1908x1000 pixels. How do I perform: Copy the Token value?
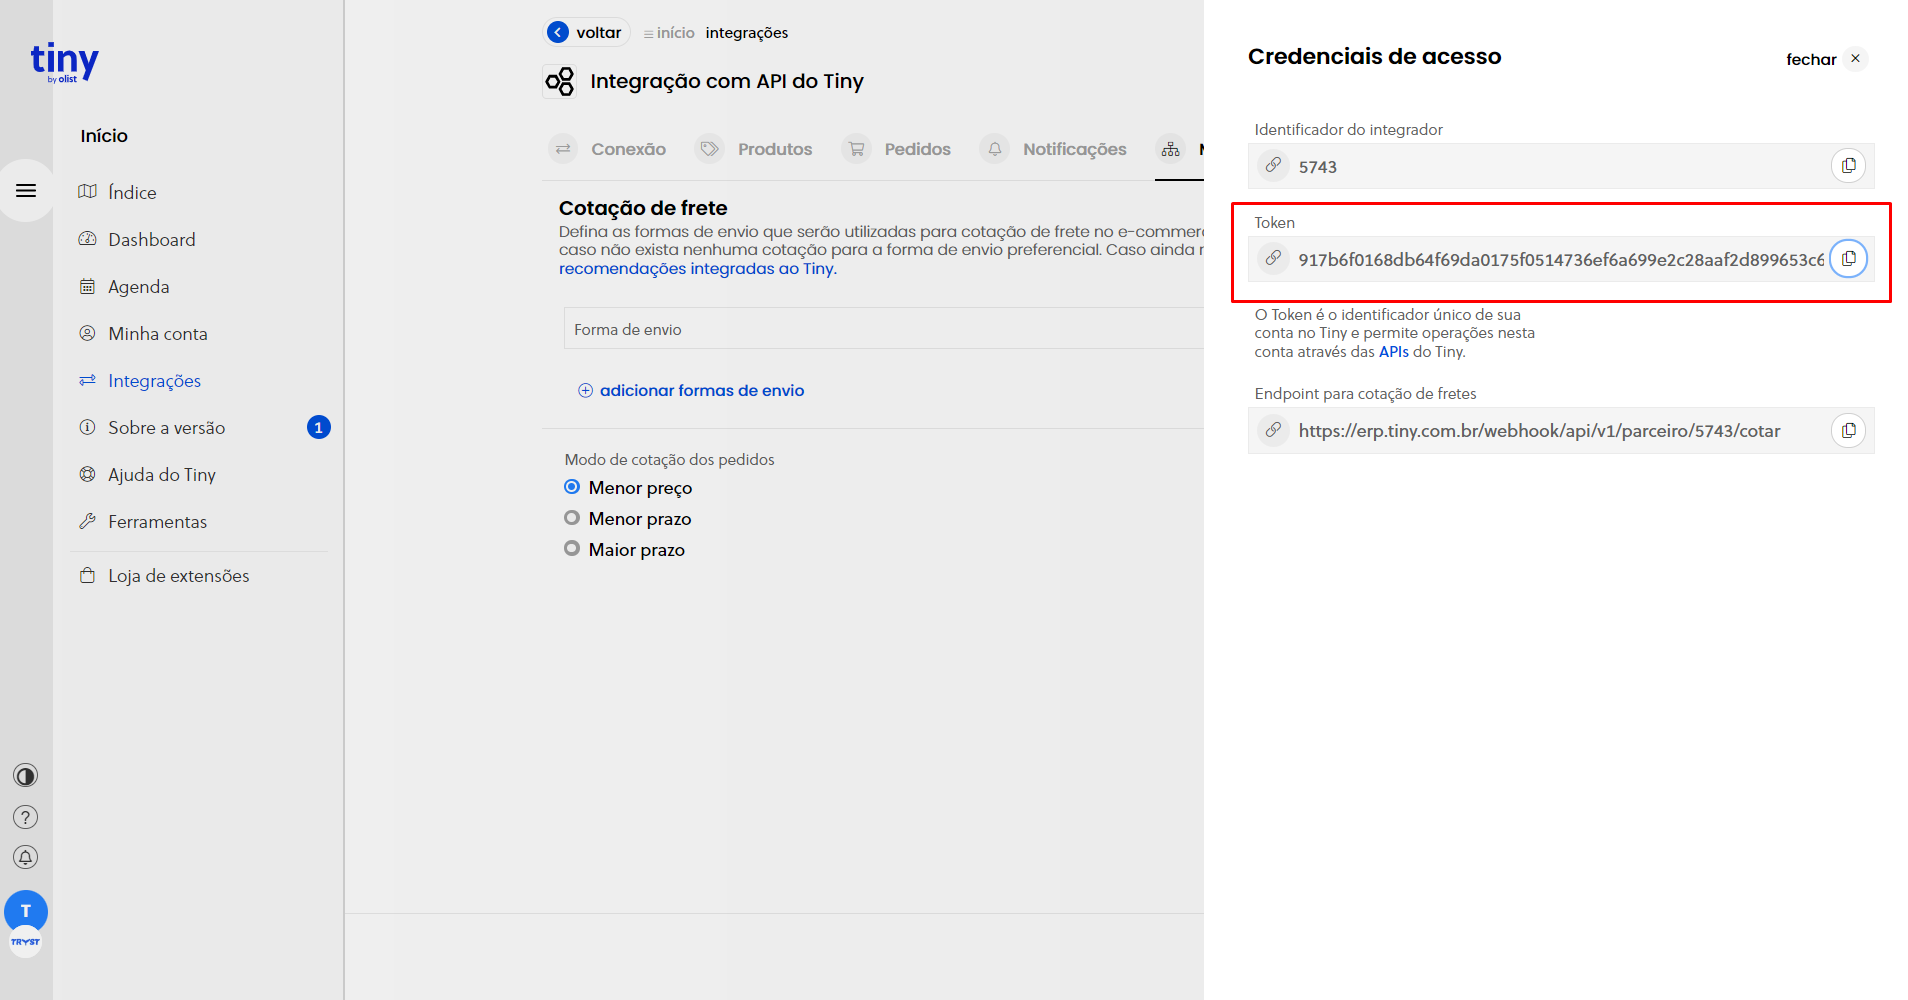click(x=1849, y=259)
